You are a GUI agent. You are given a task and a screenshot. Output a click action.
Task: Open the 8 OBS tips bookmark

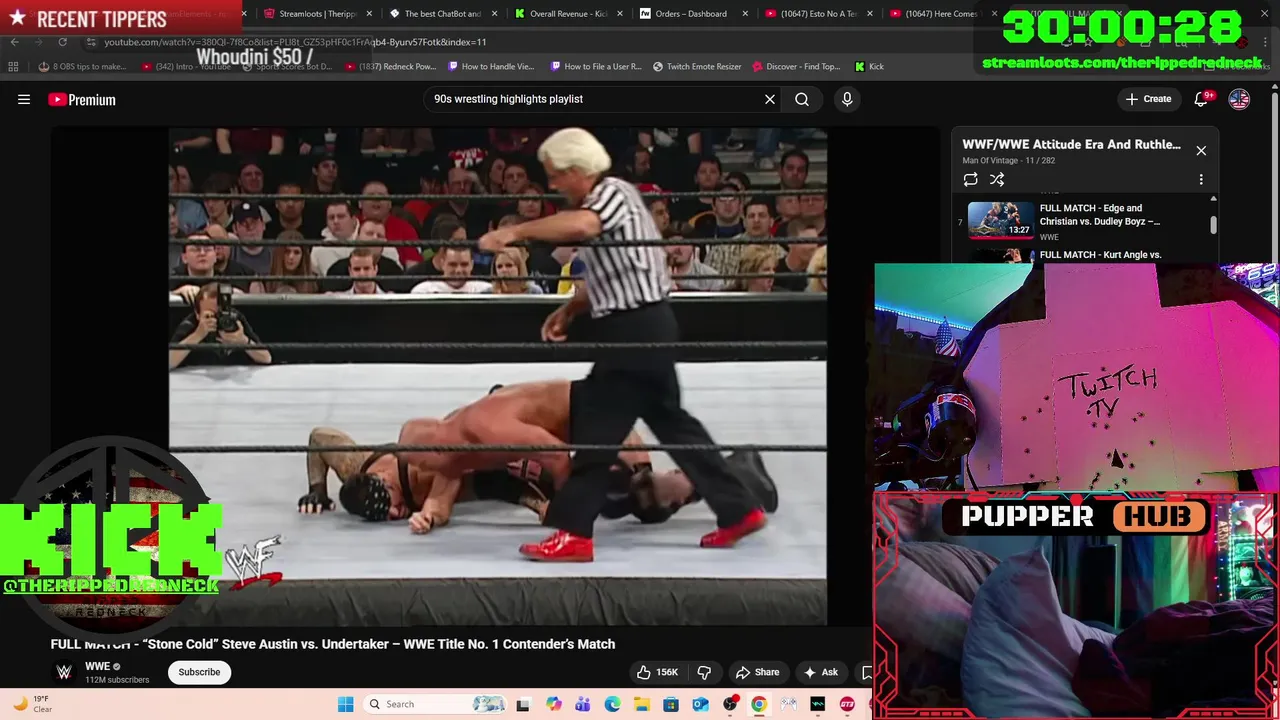pos(83,67)
